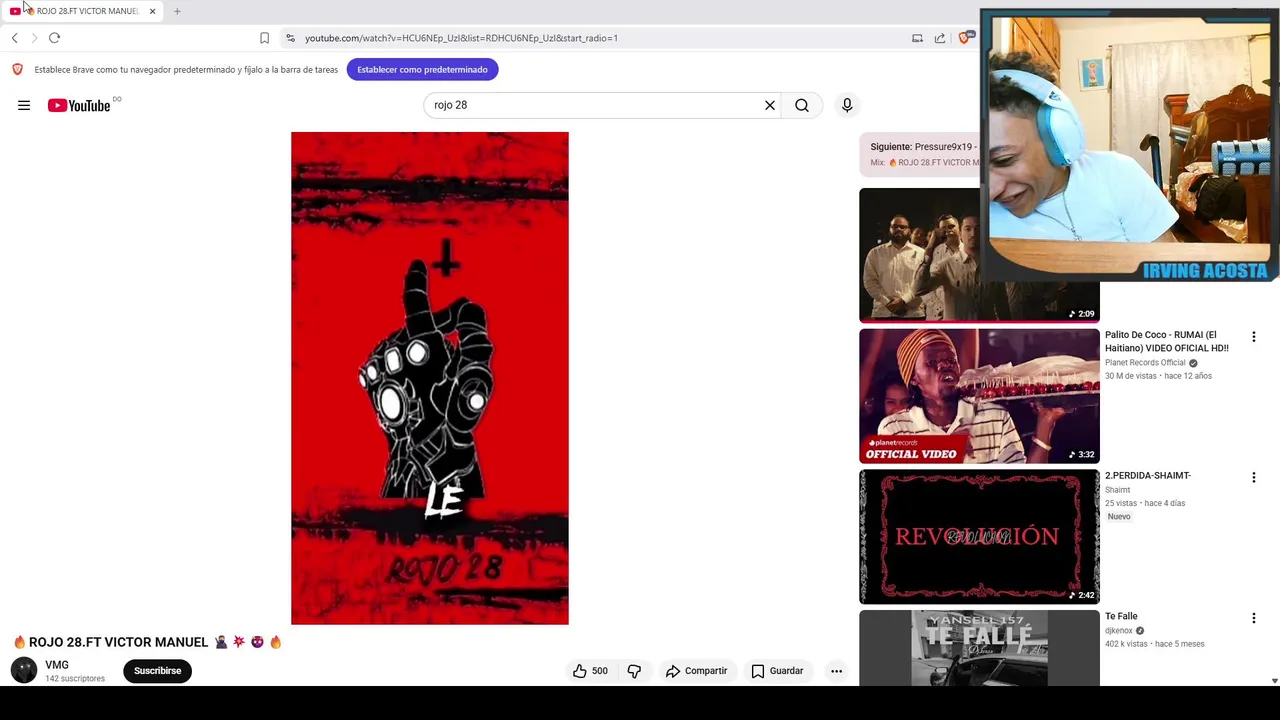Like the video with thumbs up
This screenshot has width=1280, height=720.
click(590, 671)
